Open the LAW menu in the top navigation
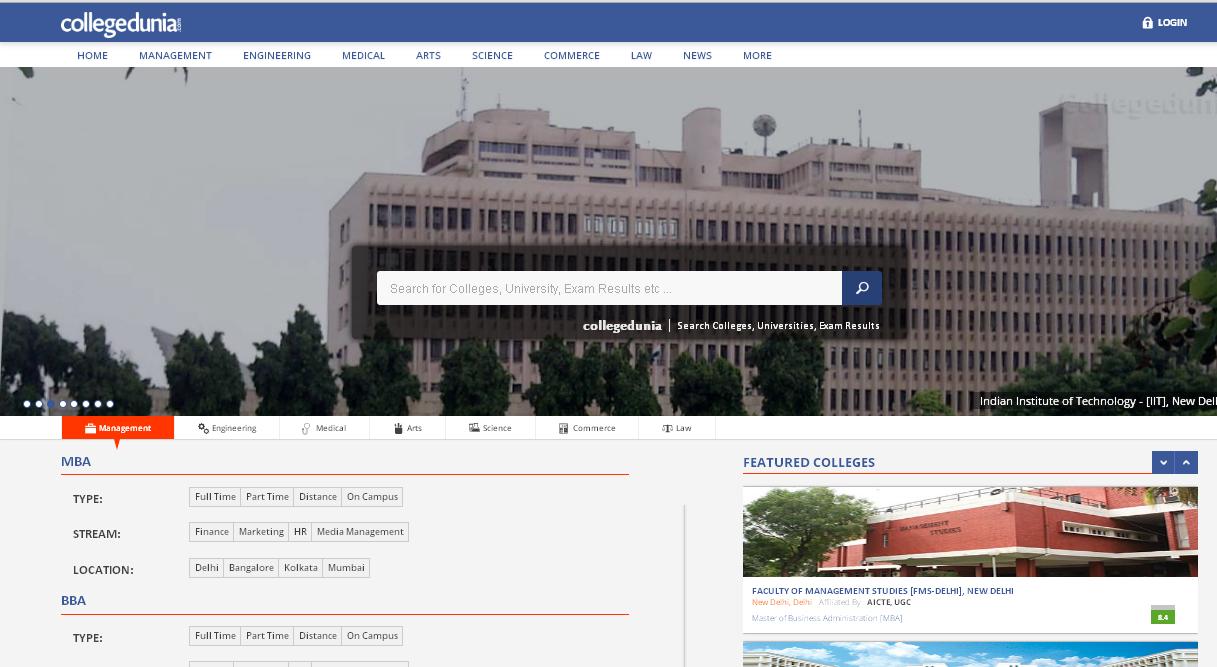The width and height of the screenshot is (1217, 667). (x=641, y=55)
